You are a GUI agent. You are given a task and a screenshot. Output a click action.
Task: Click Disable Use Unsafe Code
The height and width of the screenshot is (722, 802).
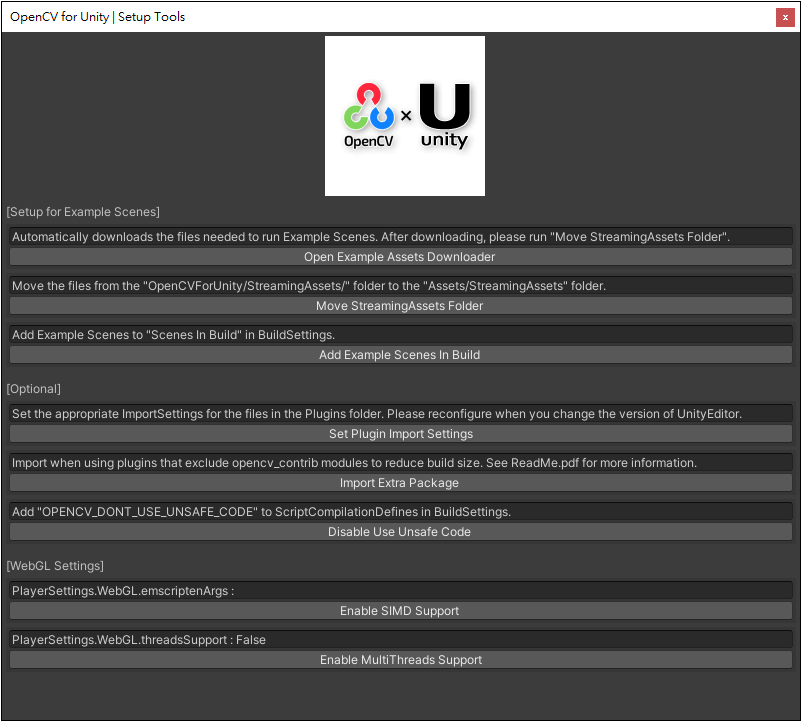[400, 532]
